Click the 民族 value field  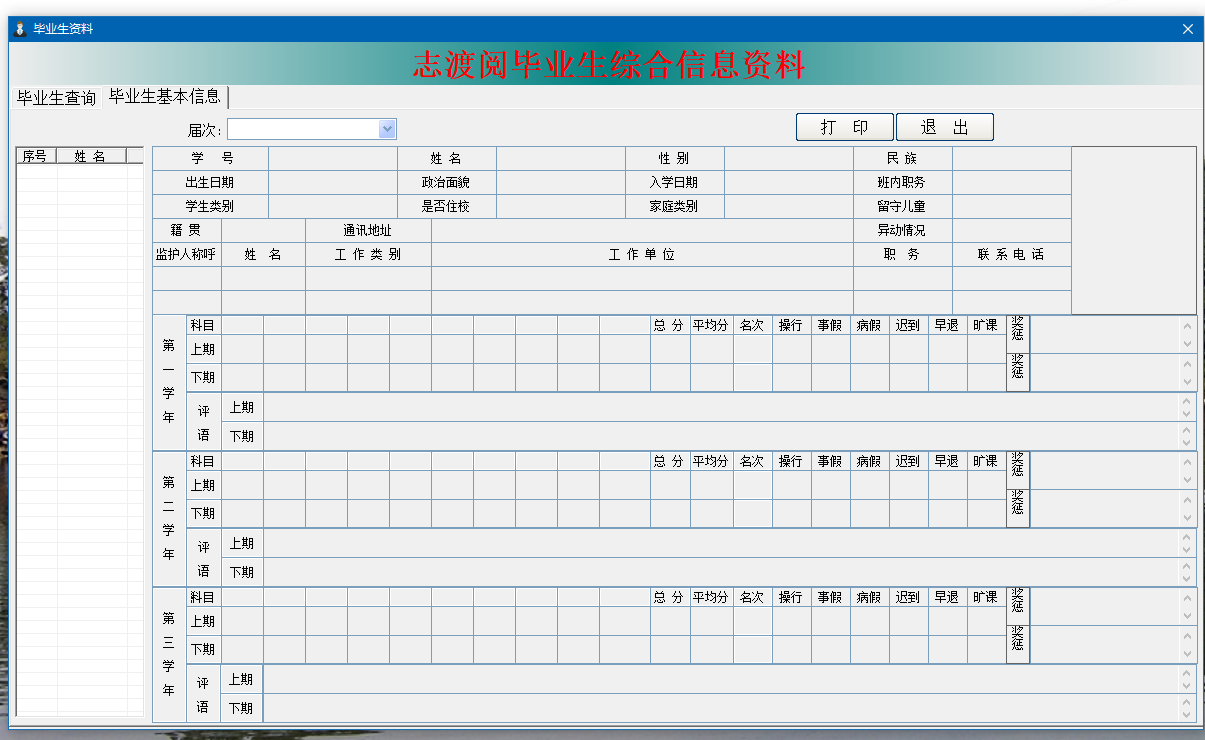[x=1011, y=158]
